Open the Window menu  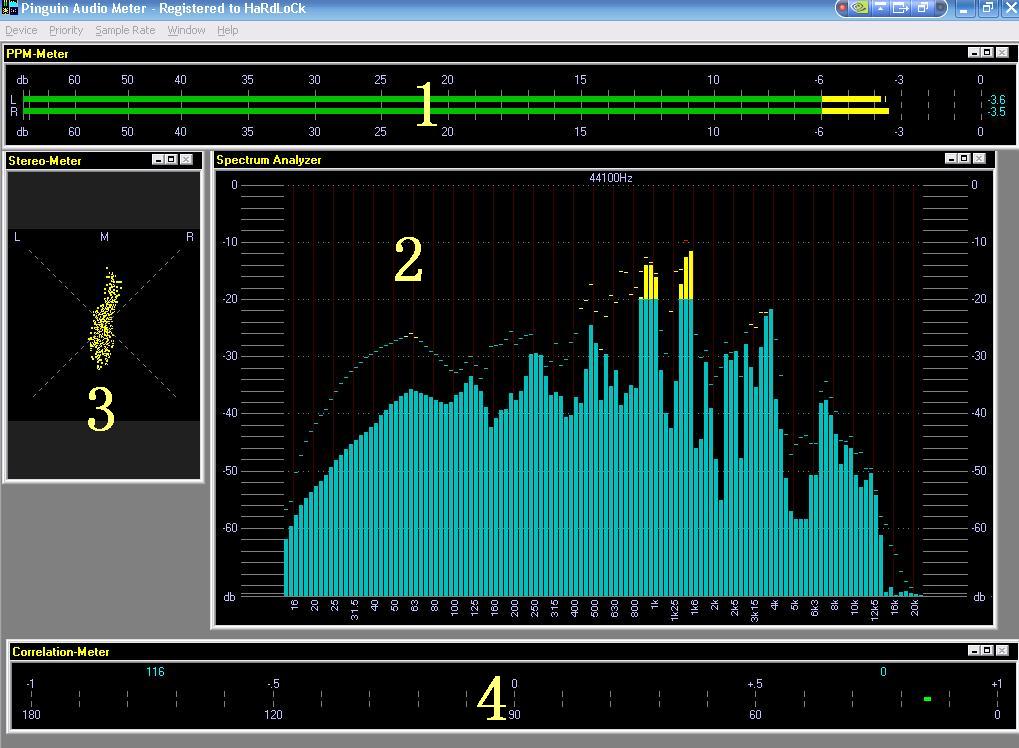[x=186, y=31]
